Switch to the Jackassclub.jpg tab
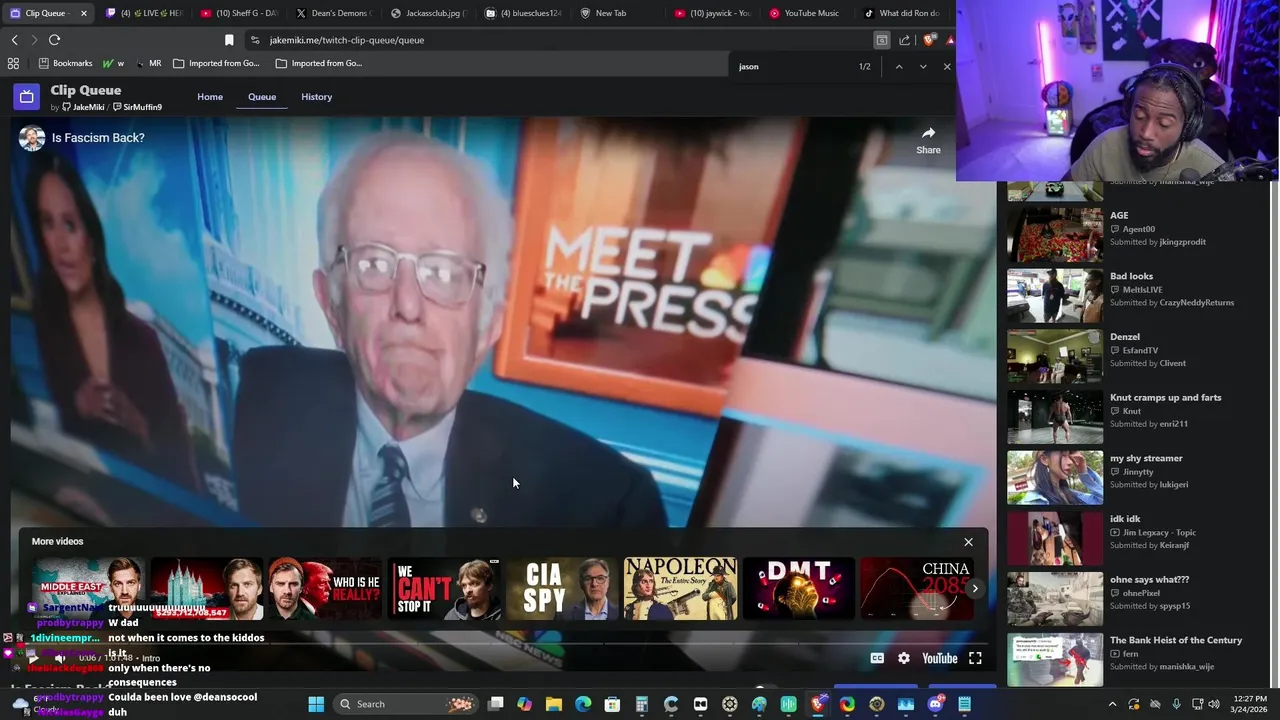Viewport: 1280px width, 720px height. pyautogui.click(x=428, y=13)
